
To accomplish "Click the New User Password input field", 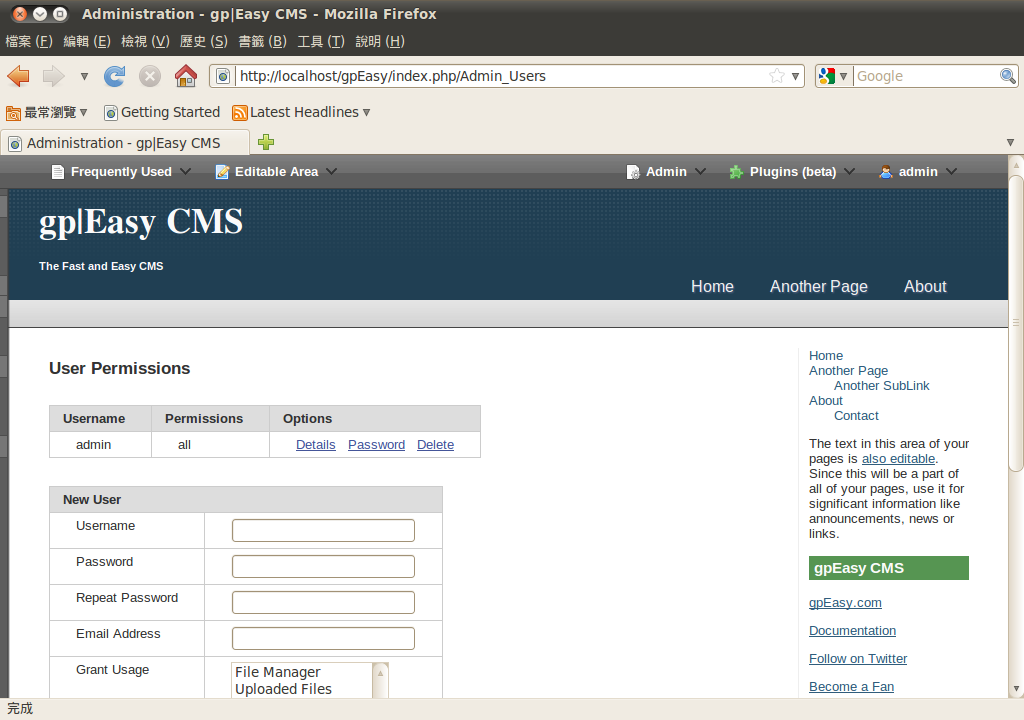I will [x=323, y=566].
